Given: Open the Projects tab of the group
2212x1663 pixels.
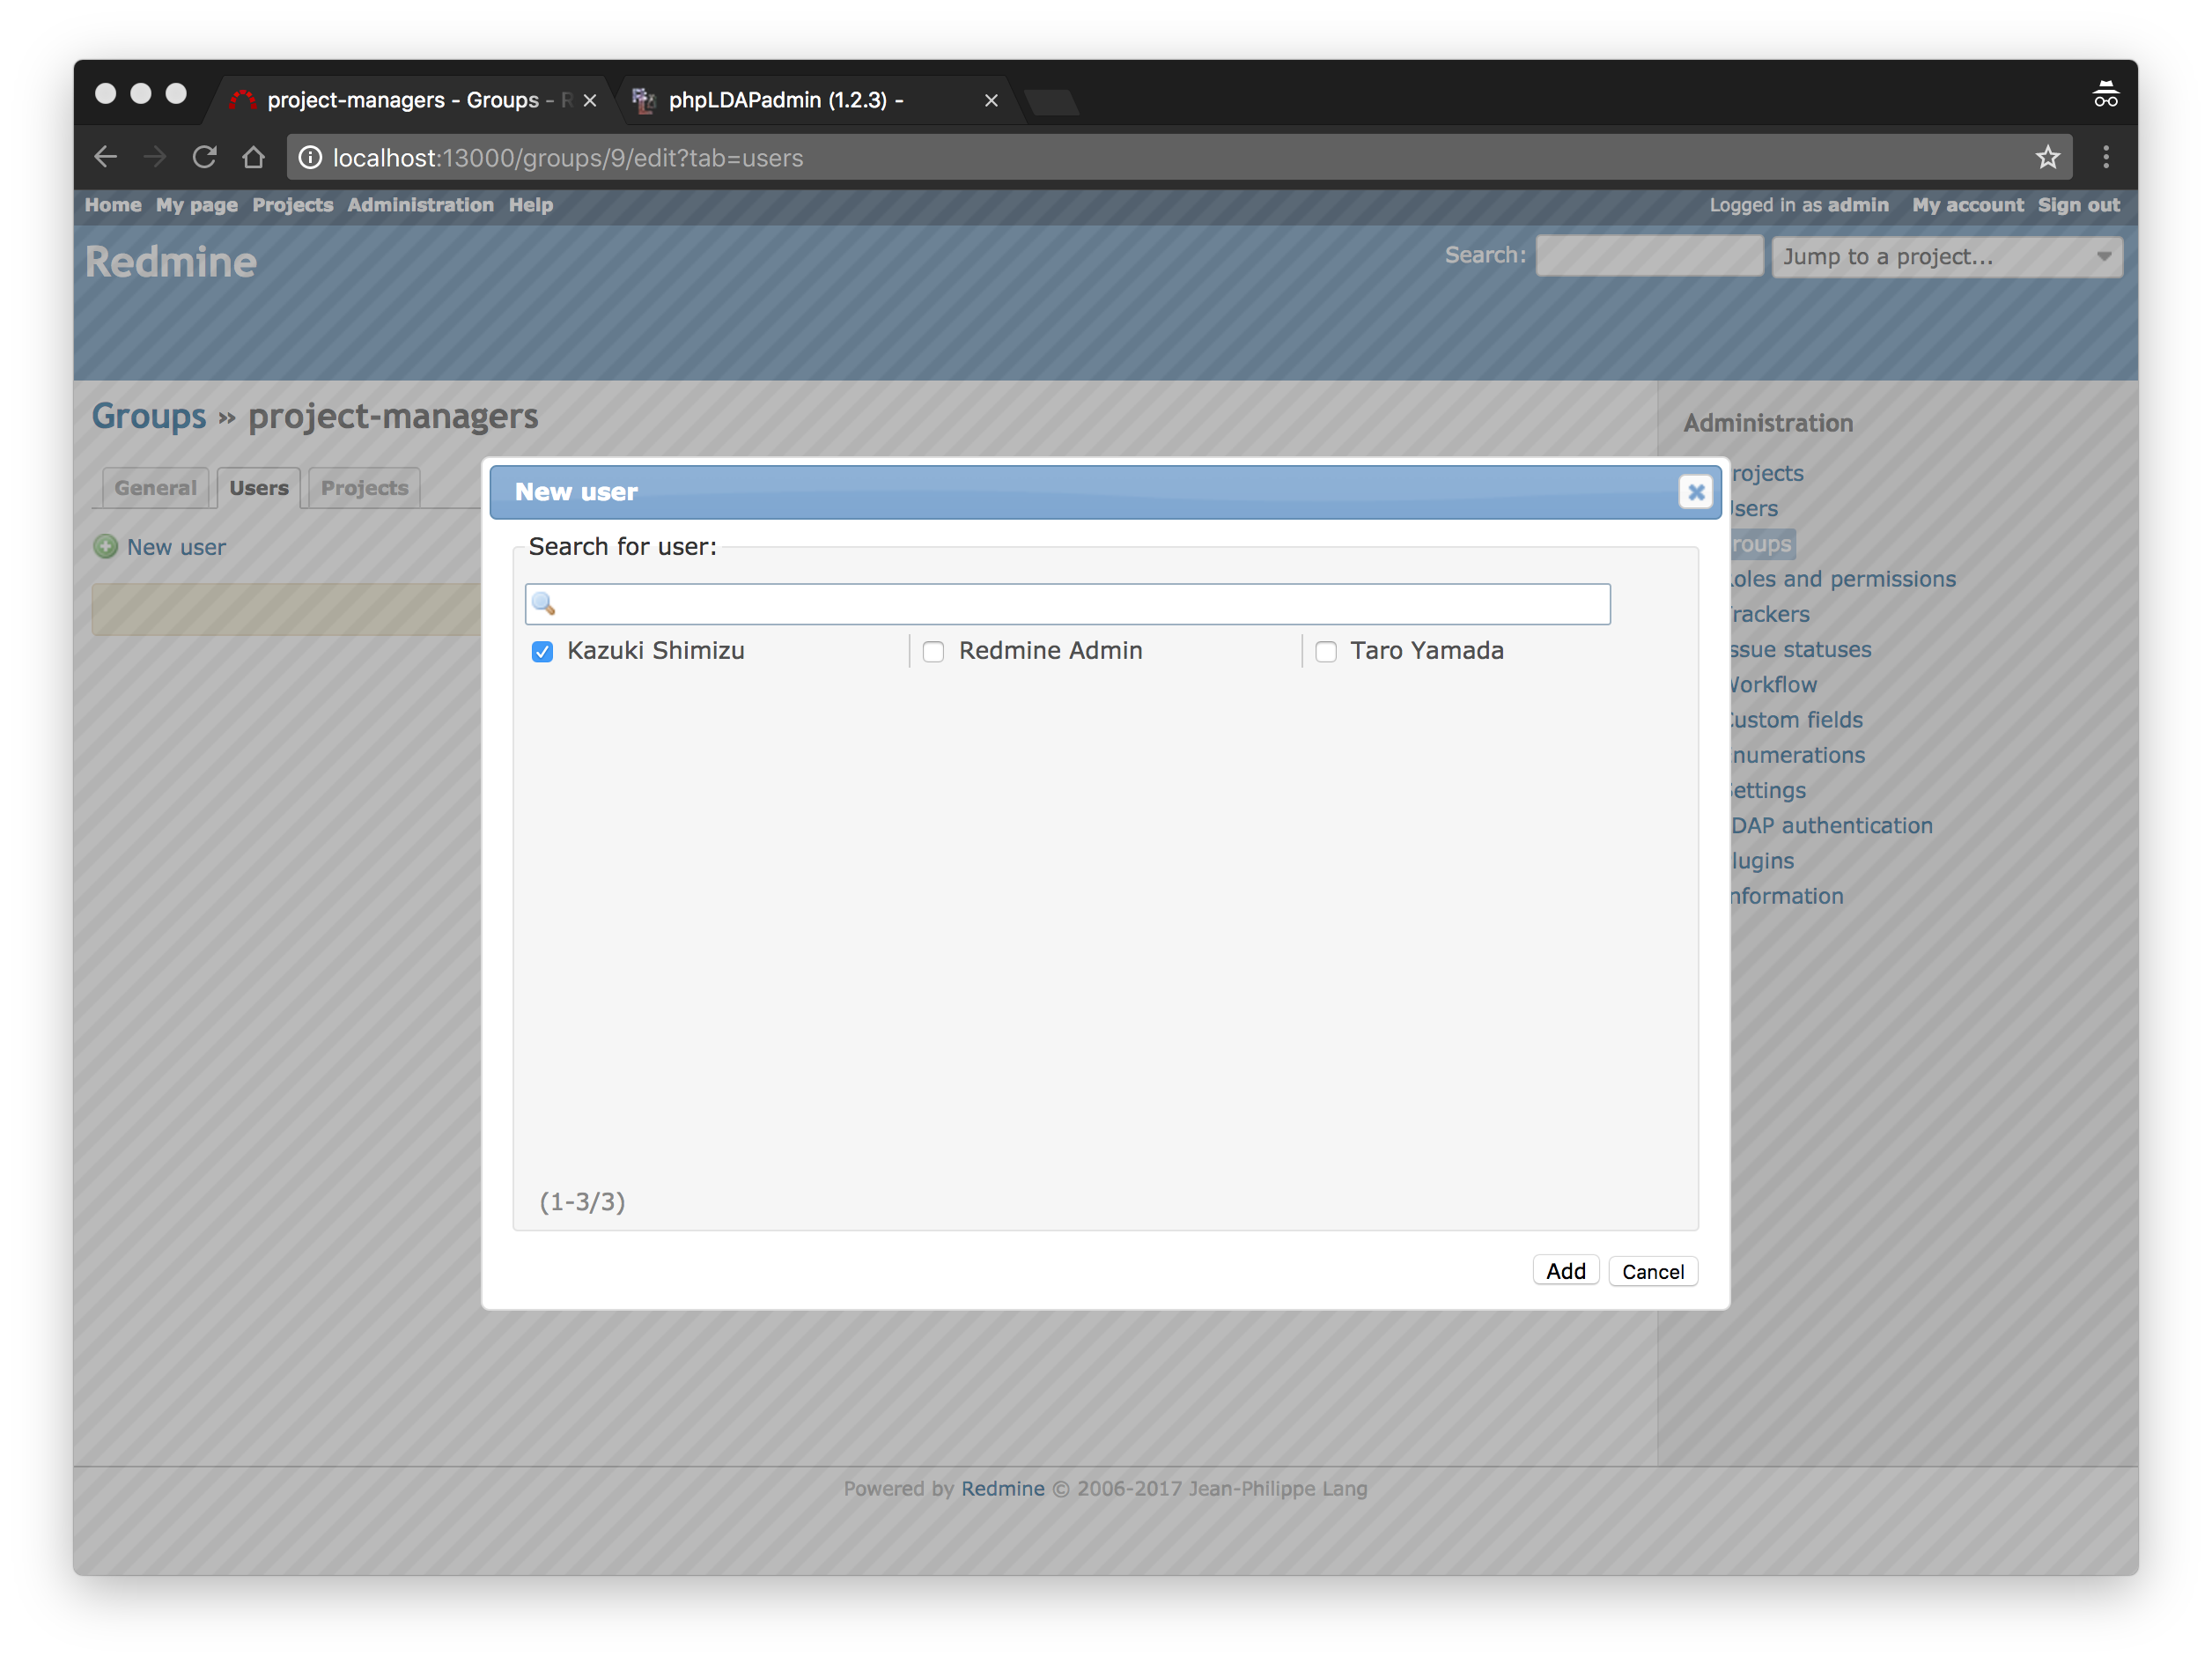Looking at the screenshot, I should coord(364,488).
